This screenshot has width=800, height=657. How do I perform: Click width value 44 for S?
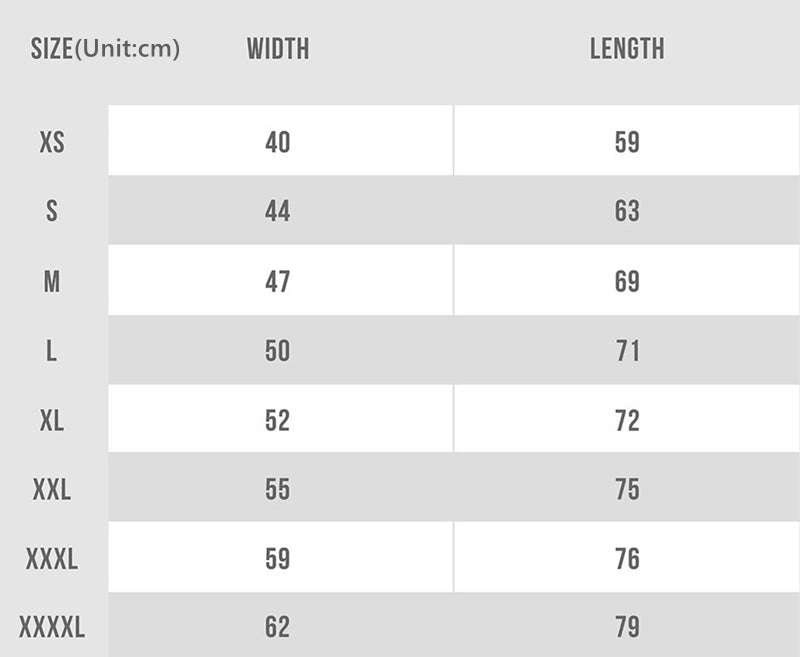(278, 212)
